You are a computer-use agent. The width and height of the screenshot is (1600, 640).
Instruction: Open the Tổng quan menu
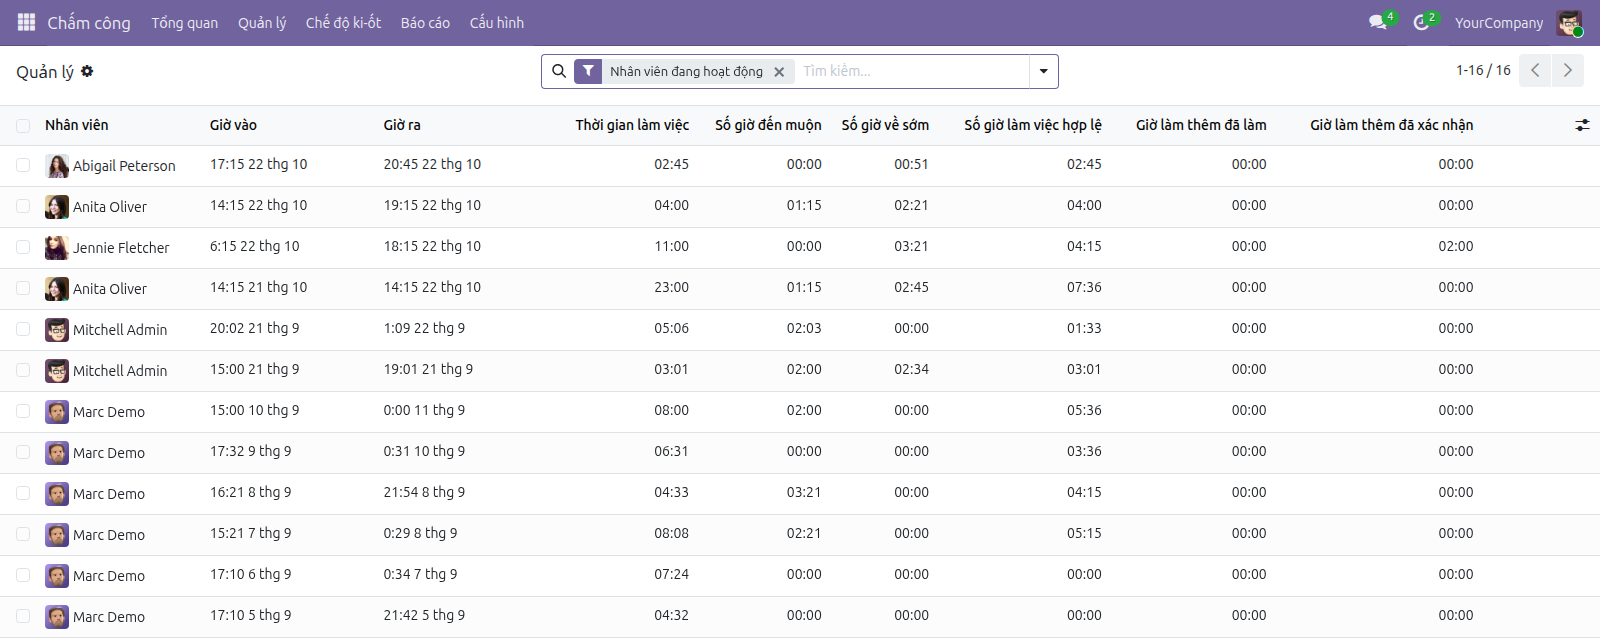click(185, 22)
